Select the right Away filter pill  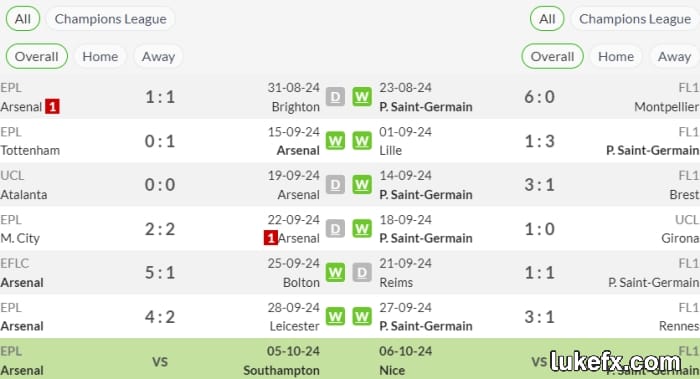(x=674, y=56)
